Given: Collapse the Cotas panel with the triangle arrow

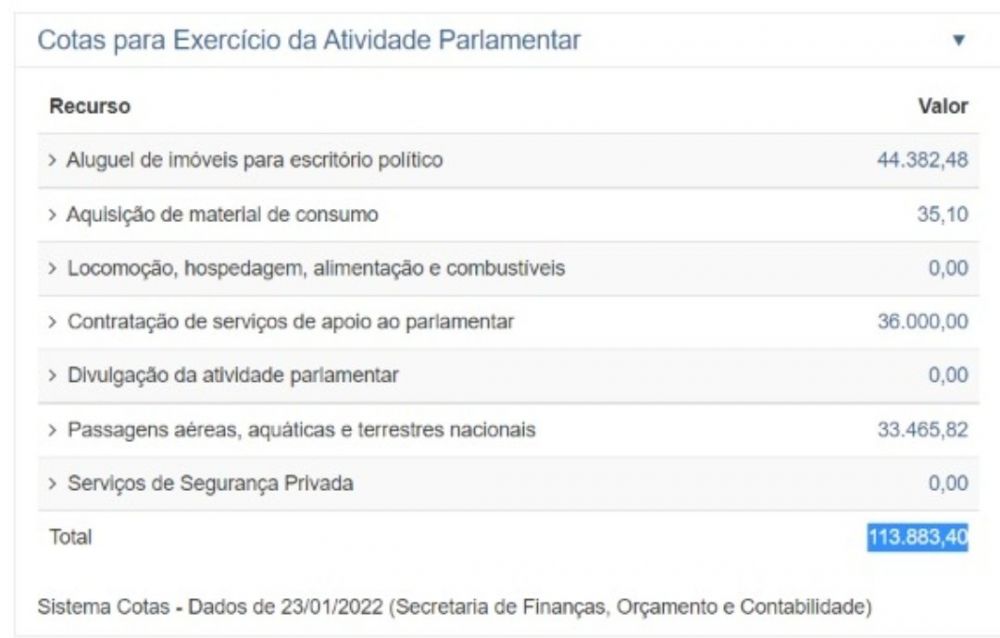Looking at the screenshot, I should (959, 42).
